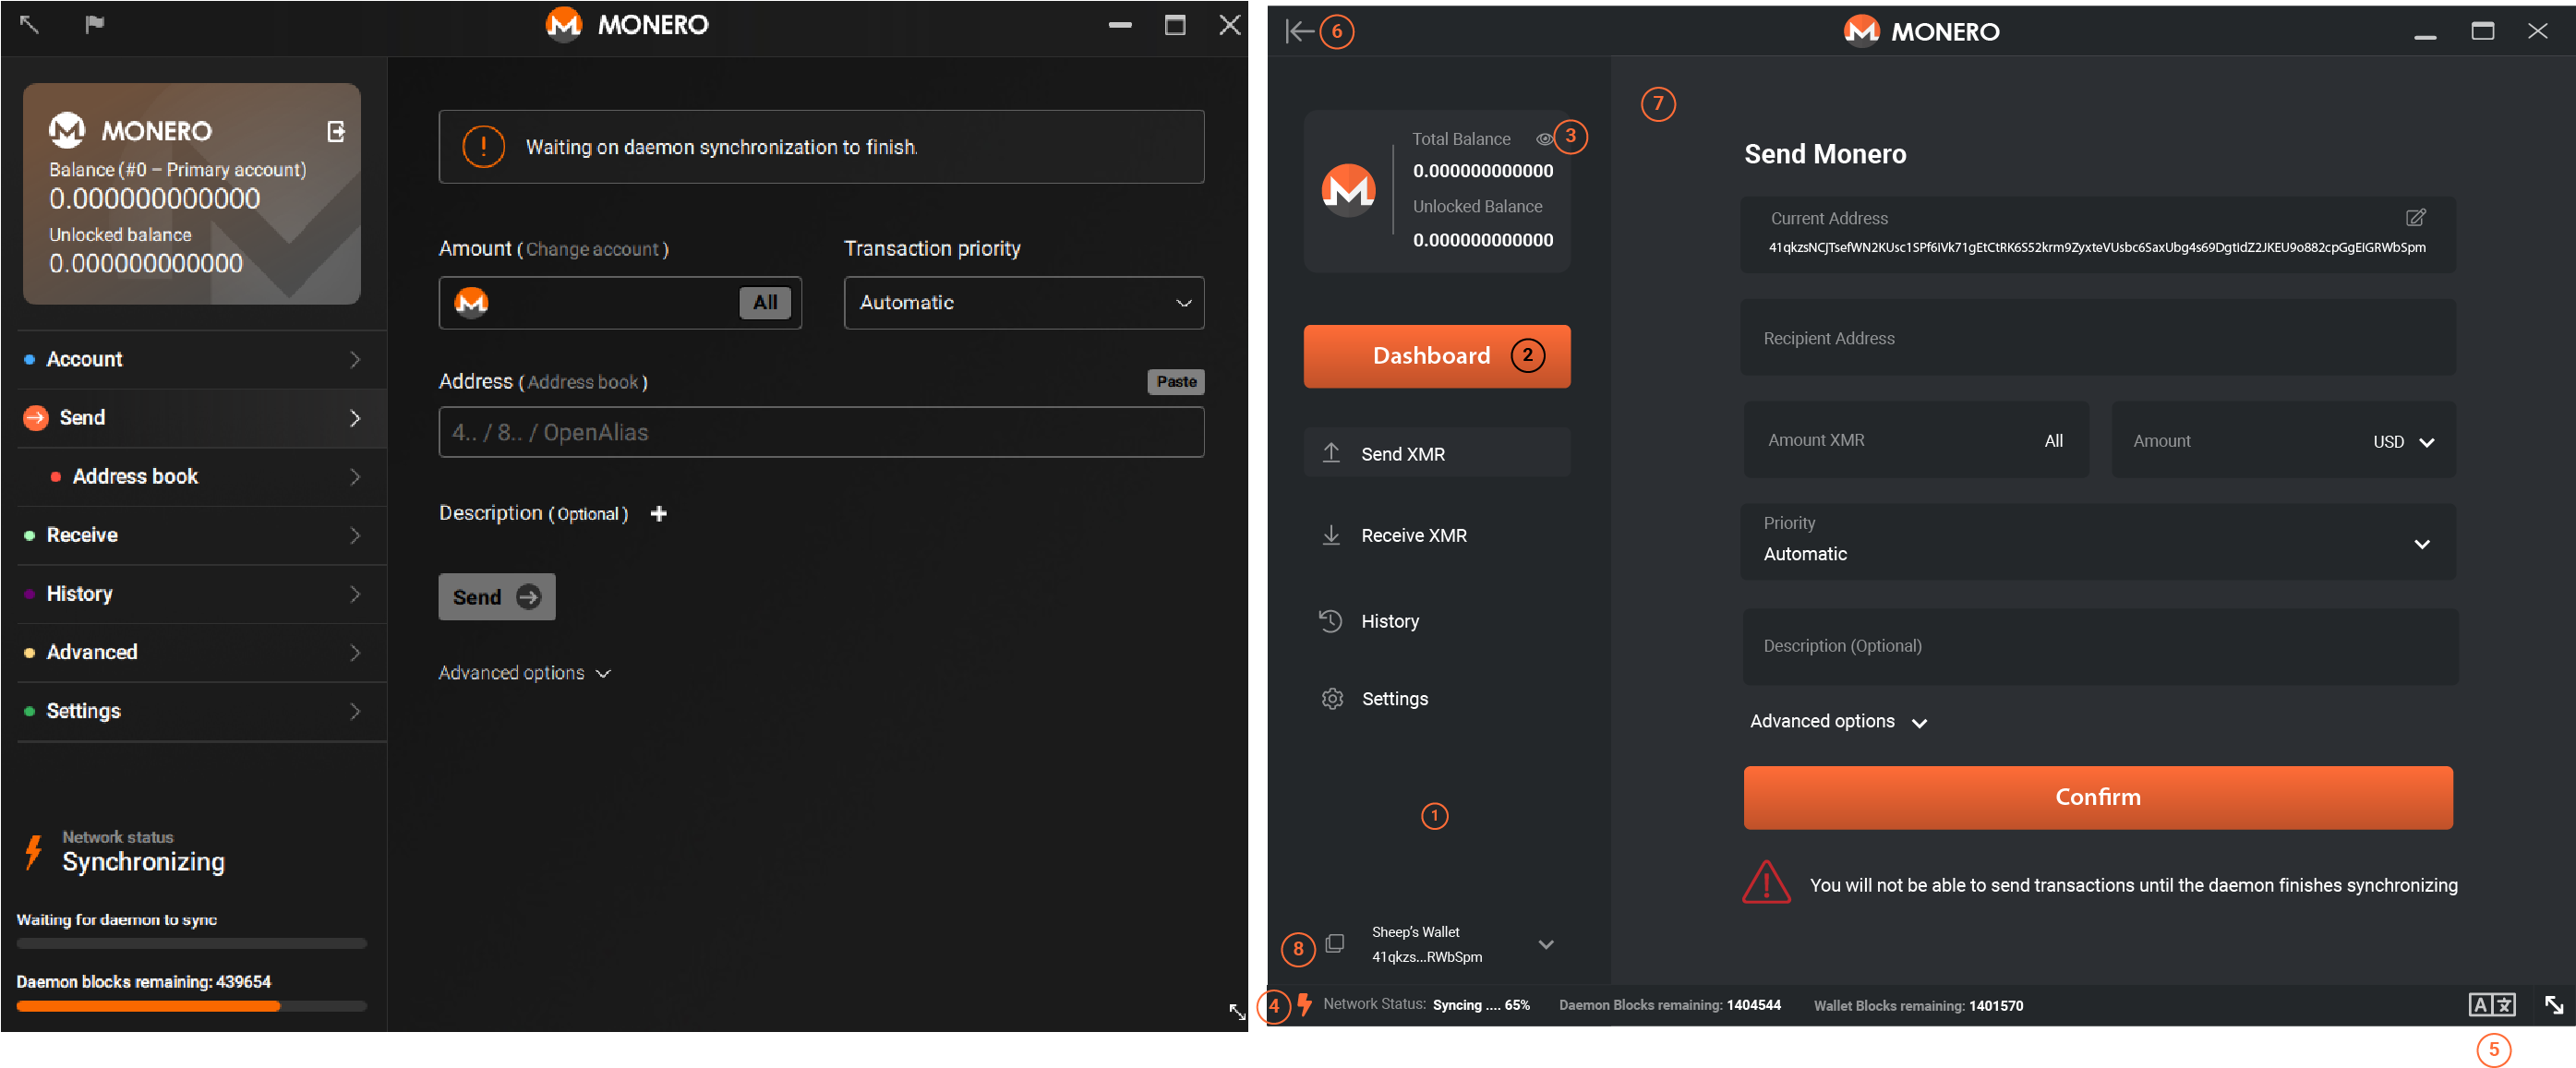The height and width of the screenshot is (1068, 2576).
Task: Expand the Account chevron in the left menu
Action: (355, 359)
